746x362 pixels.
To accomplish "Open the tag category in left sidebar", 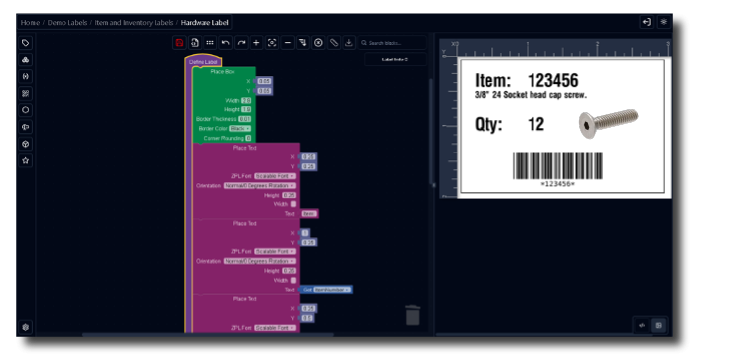I will click(26, 43).
